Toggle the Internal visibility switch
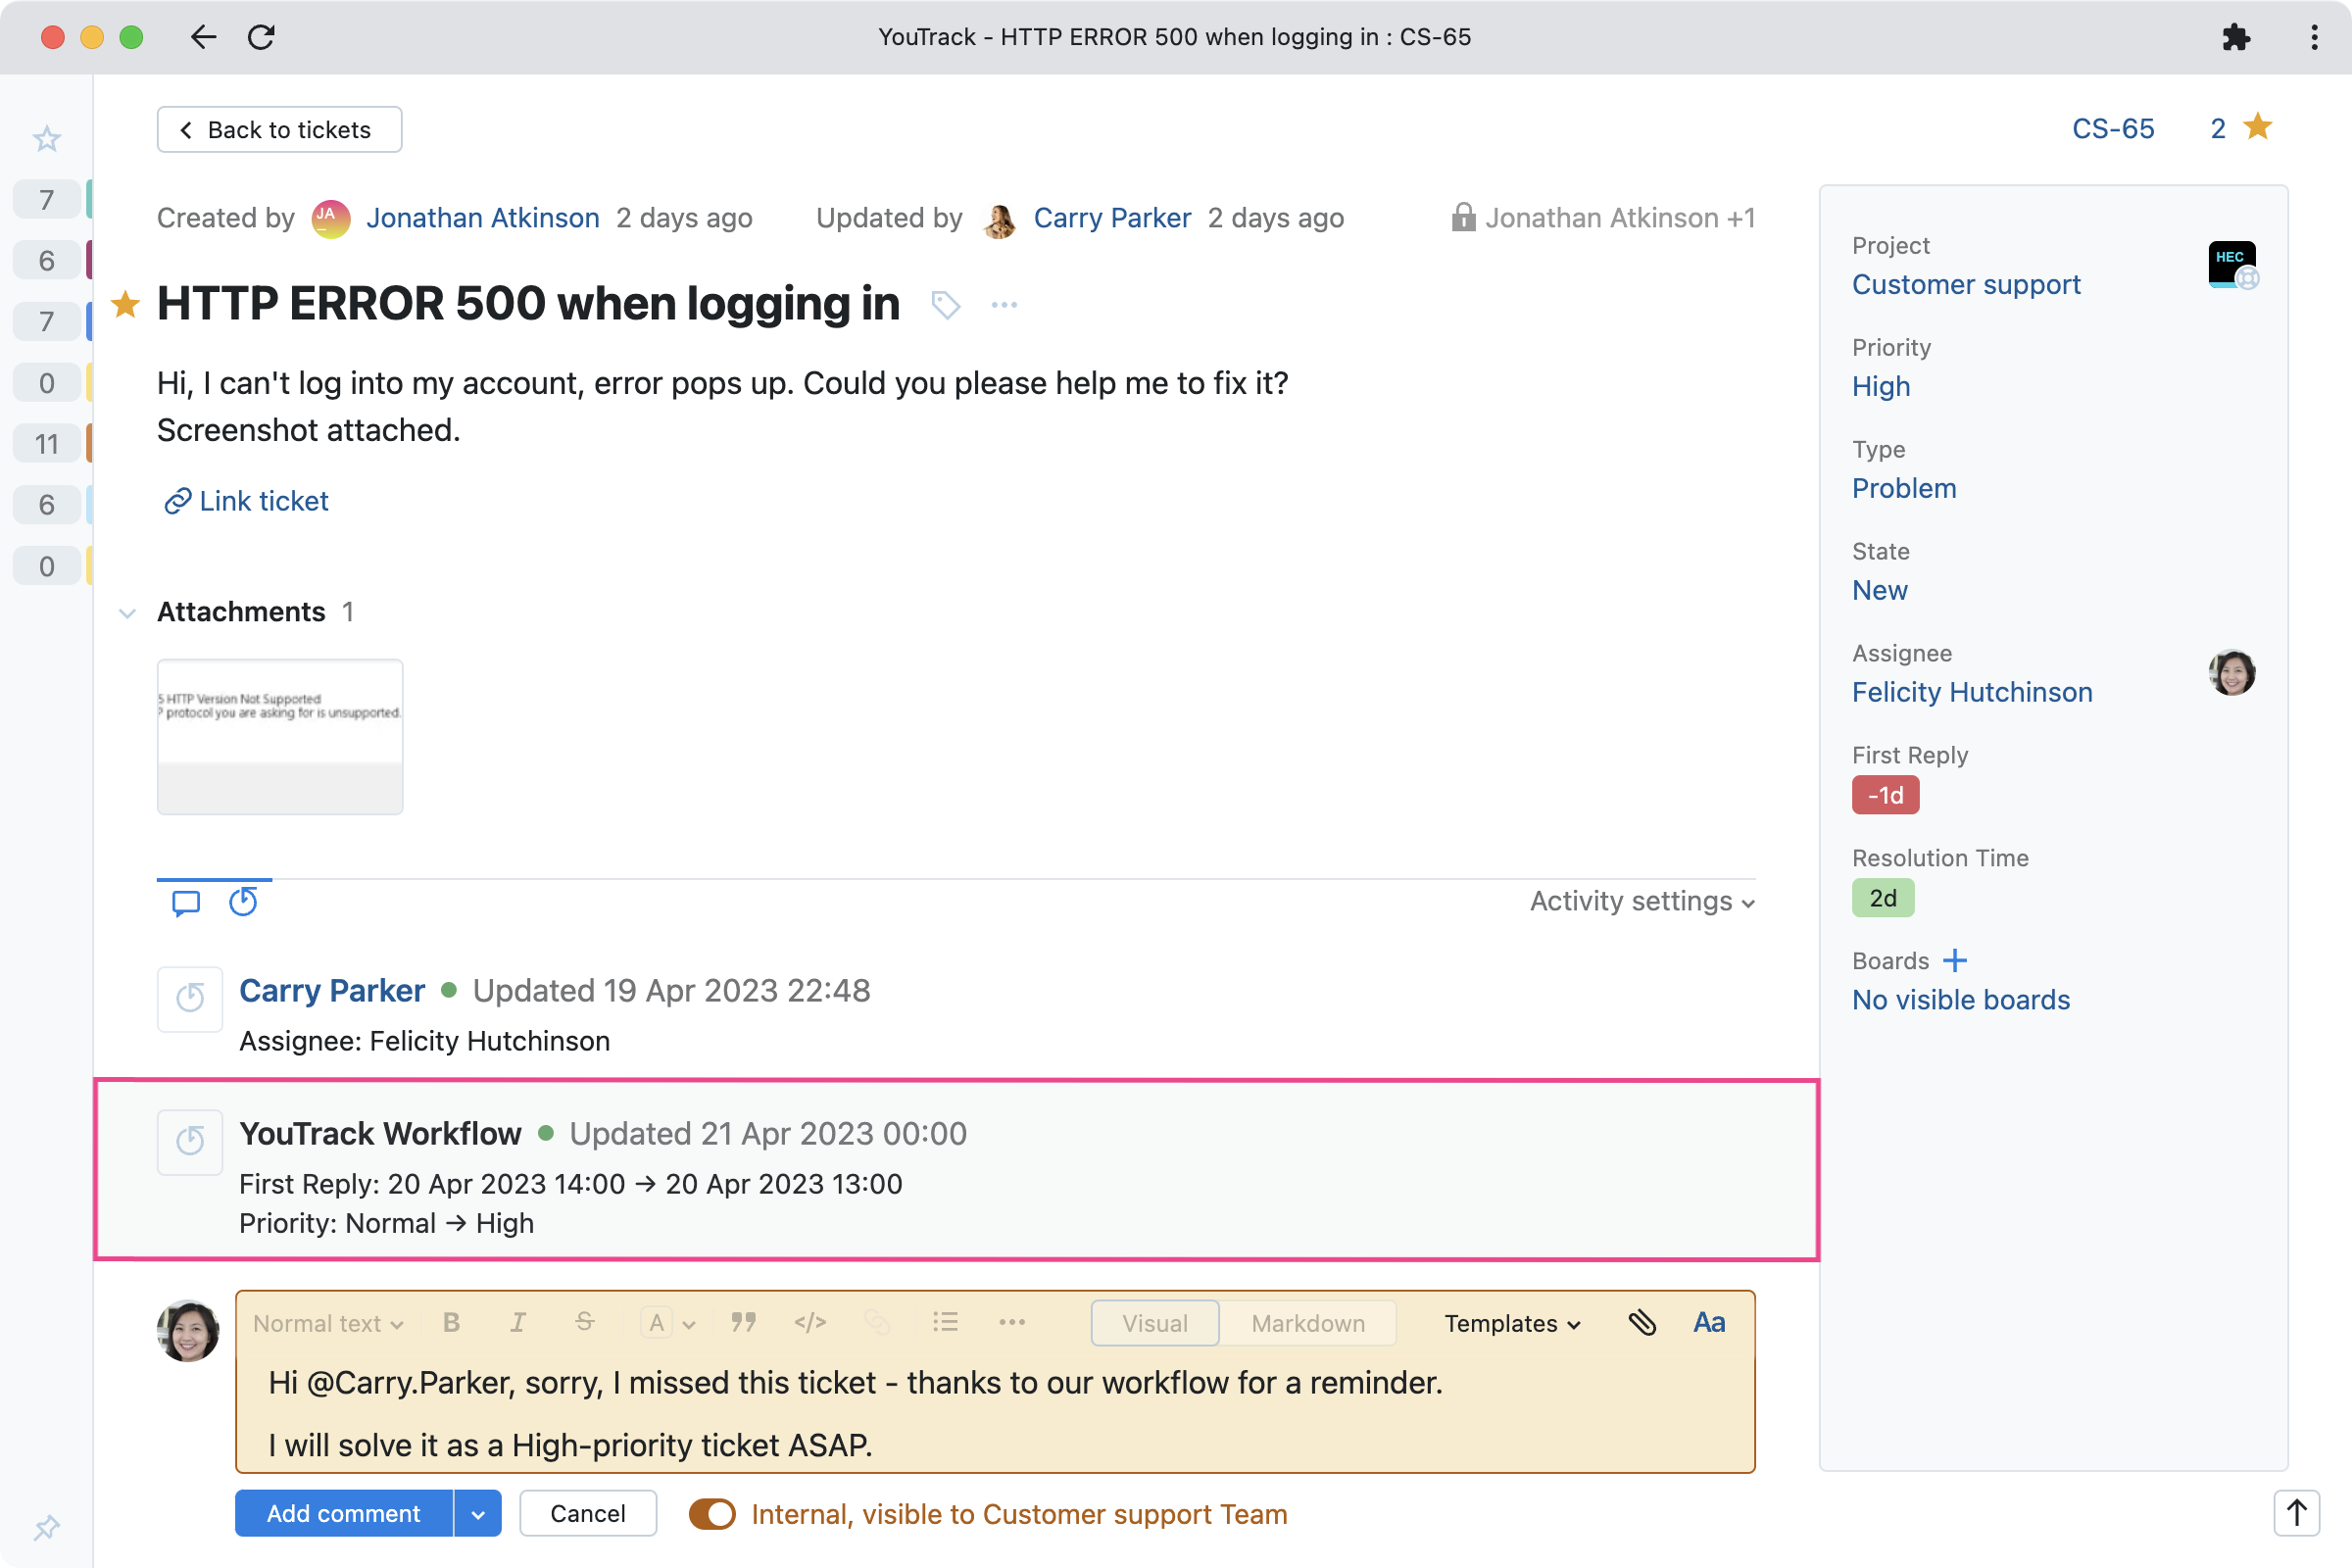Image resolution: width=2352 pixels, height=1568 pixels. tap(712, 1514)
